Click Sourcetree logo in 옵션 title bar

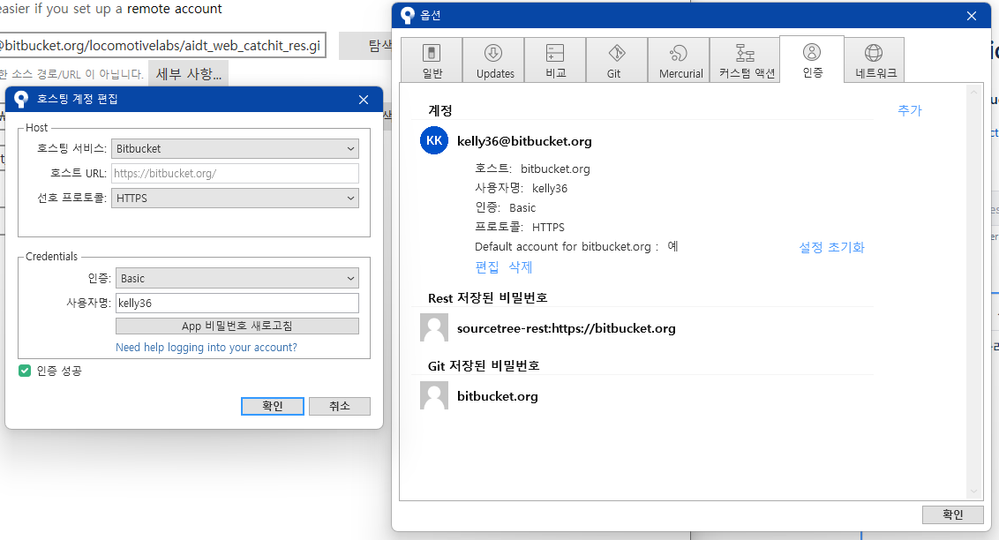tap(407, 15)
